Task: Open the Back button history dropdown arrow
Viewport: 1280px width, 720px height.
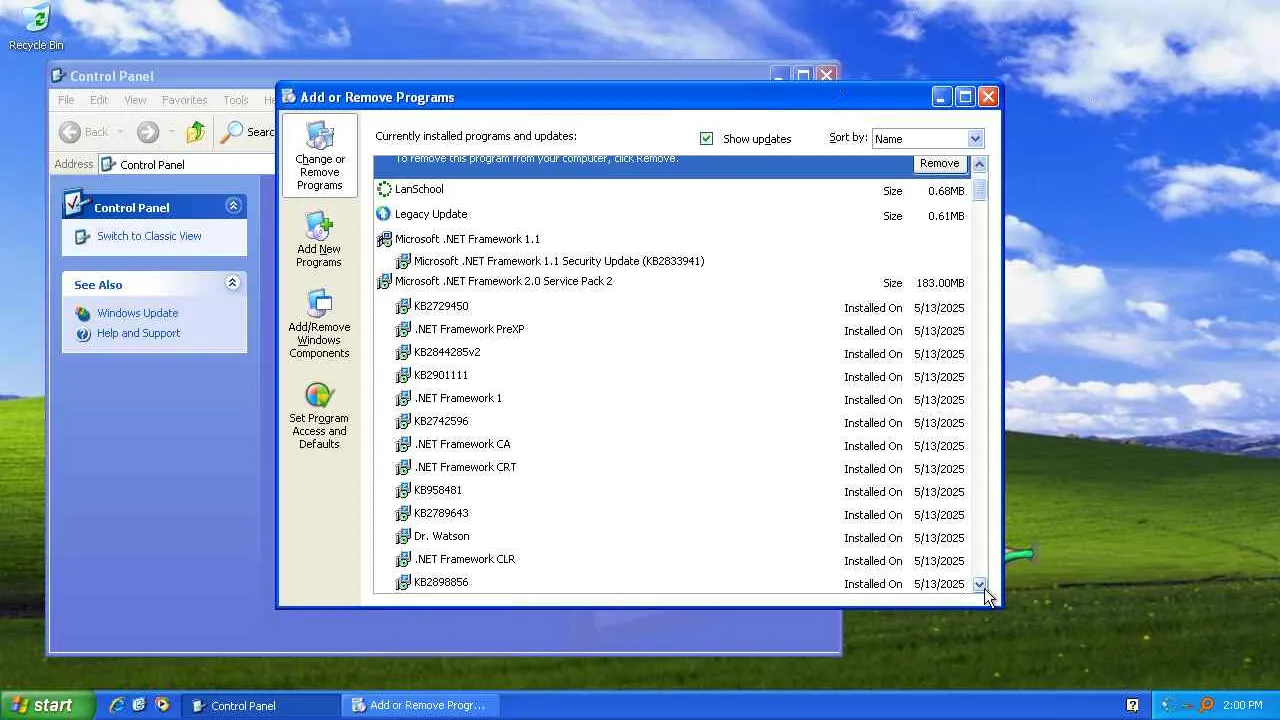Action: click(x=120, y=132)
